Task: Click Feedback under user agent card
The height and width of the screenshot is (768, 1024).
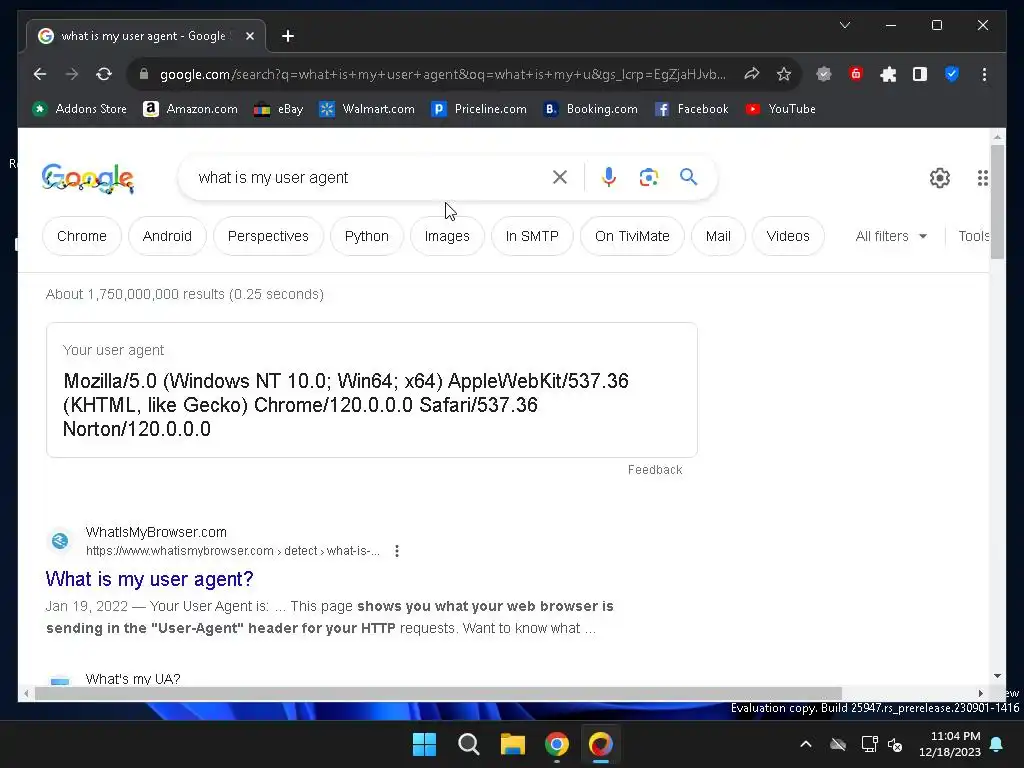Action: click(x=655, y=470)
